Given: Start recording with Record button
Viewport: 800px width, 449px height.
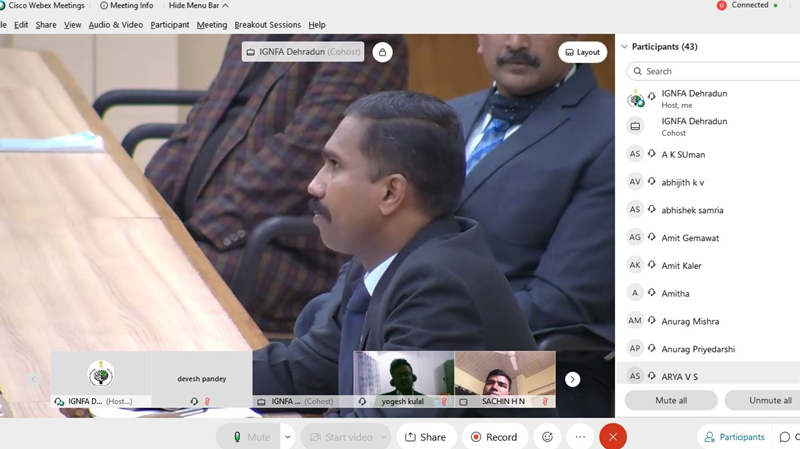Looking at the screenshot, I should 494,437.
